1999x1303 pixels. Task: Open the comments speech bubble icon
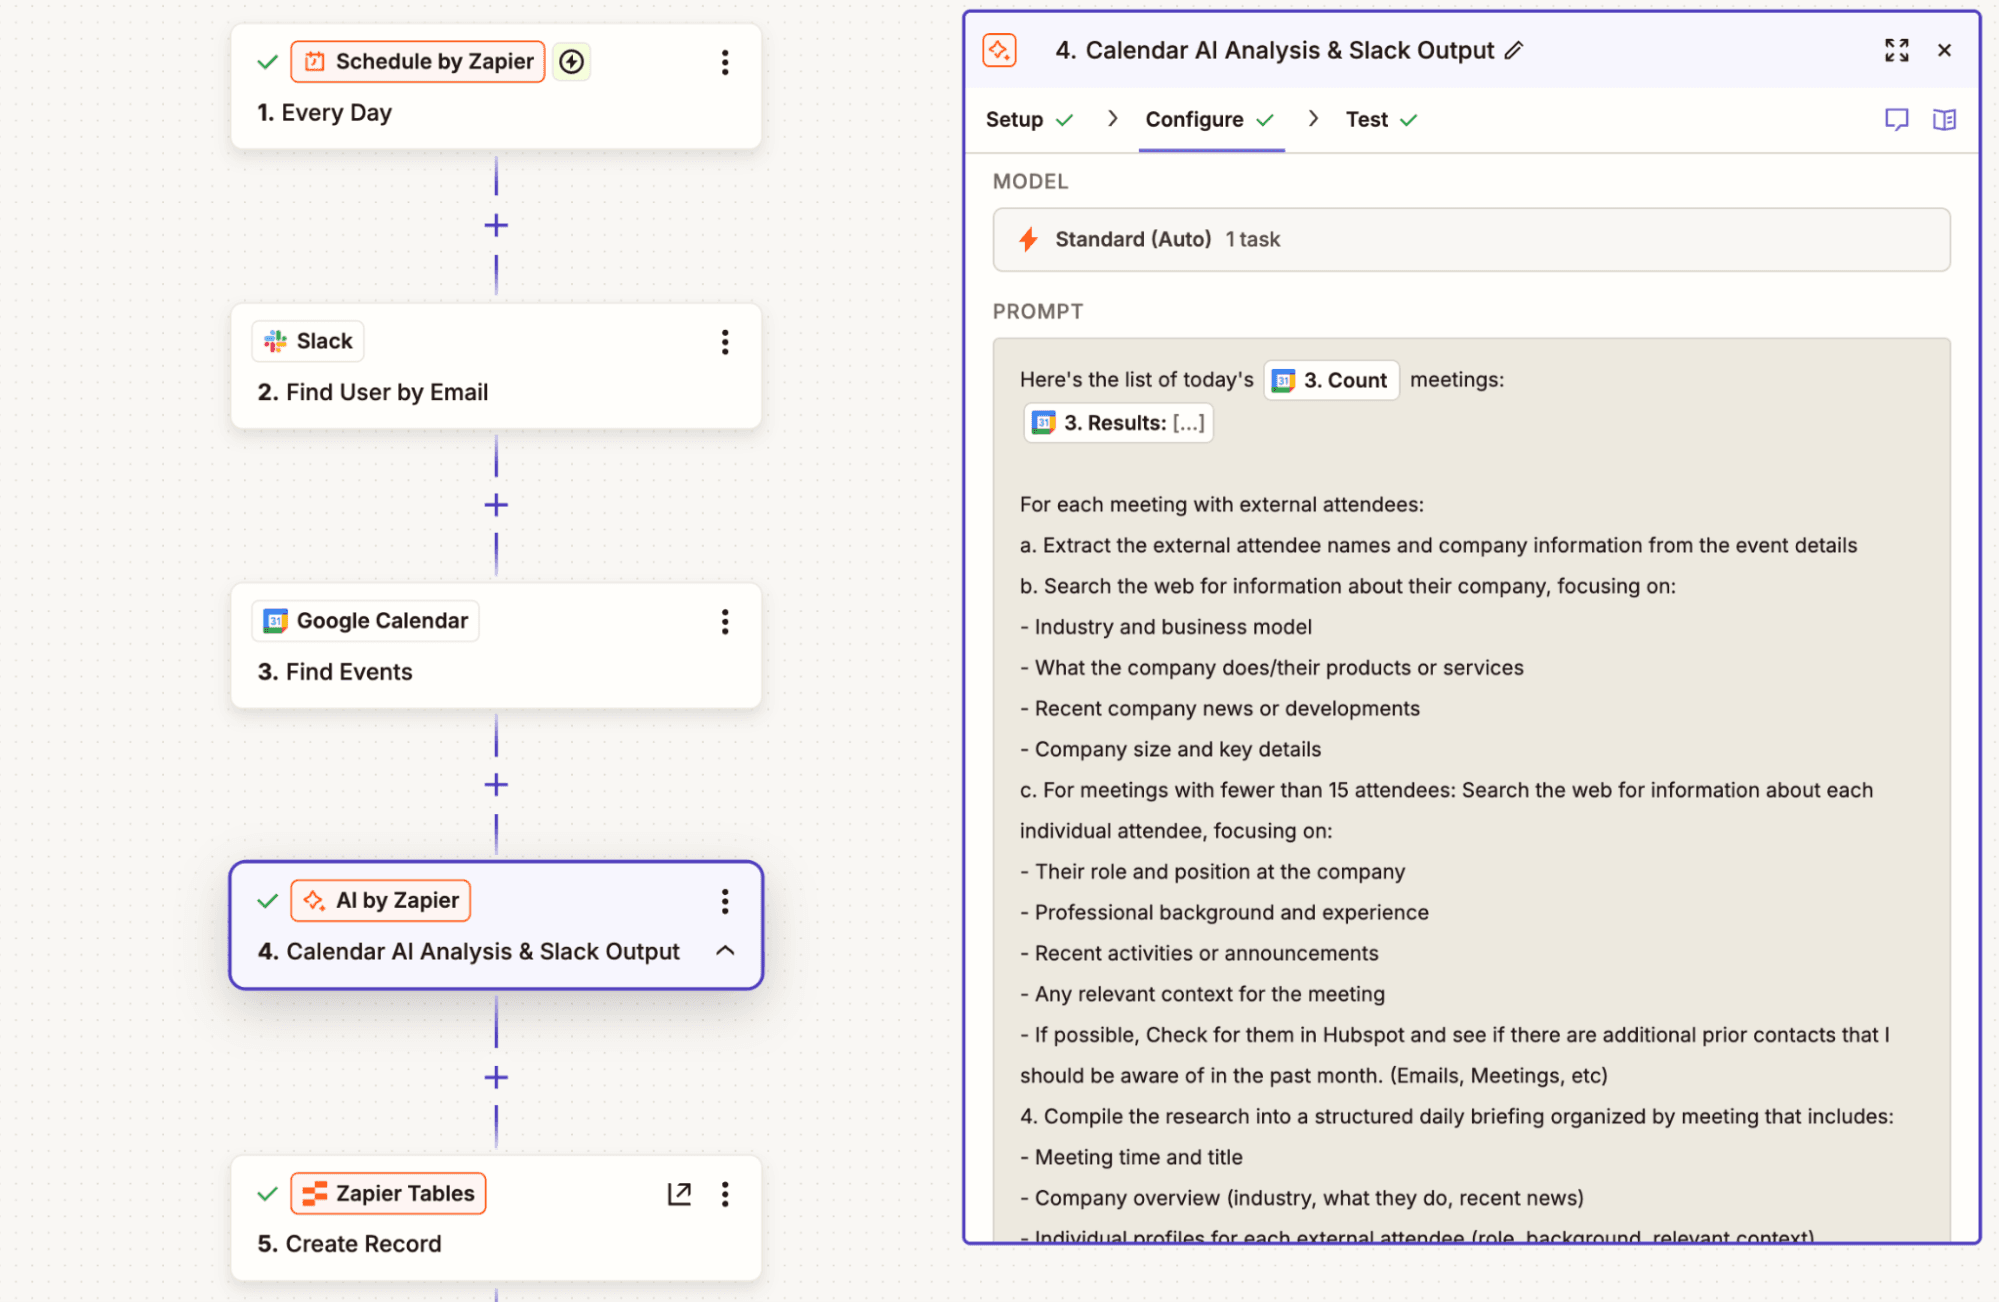point(1896,120)
